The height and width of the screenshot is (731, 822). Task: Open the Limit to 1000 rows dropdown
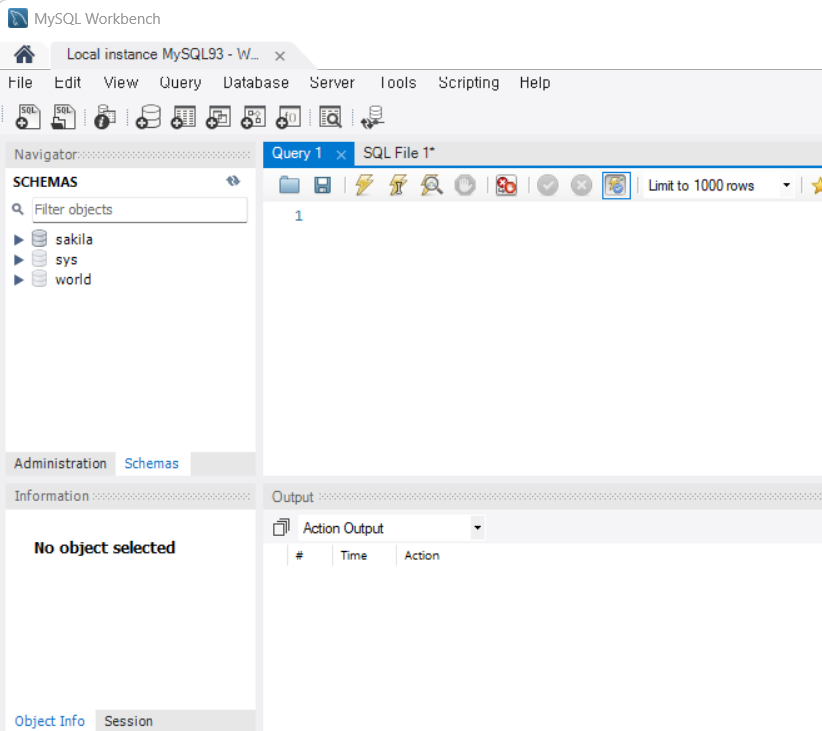click(786, 185)
